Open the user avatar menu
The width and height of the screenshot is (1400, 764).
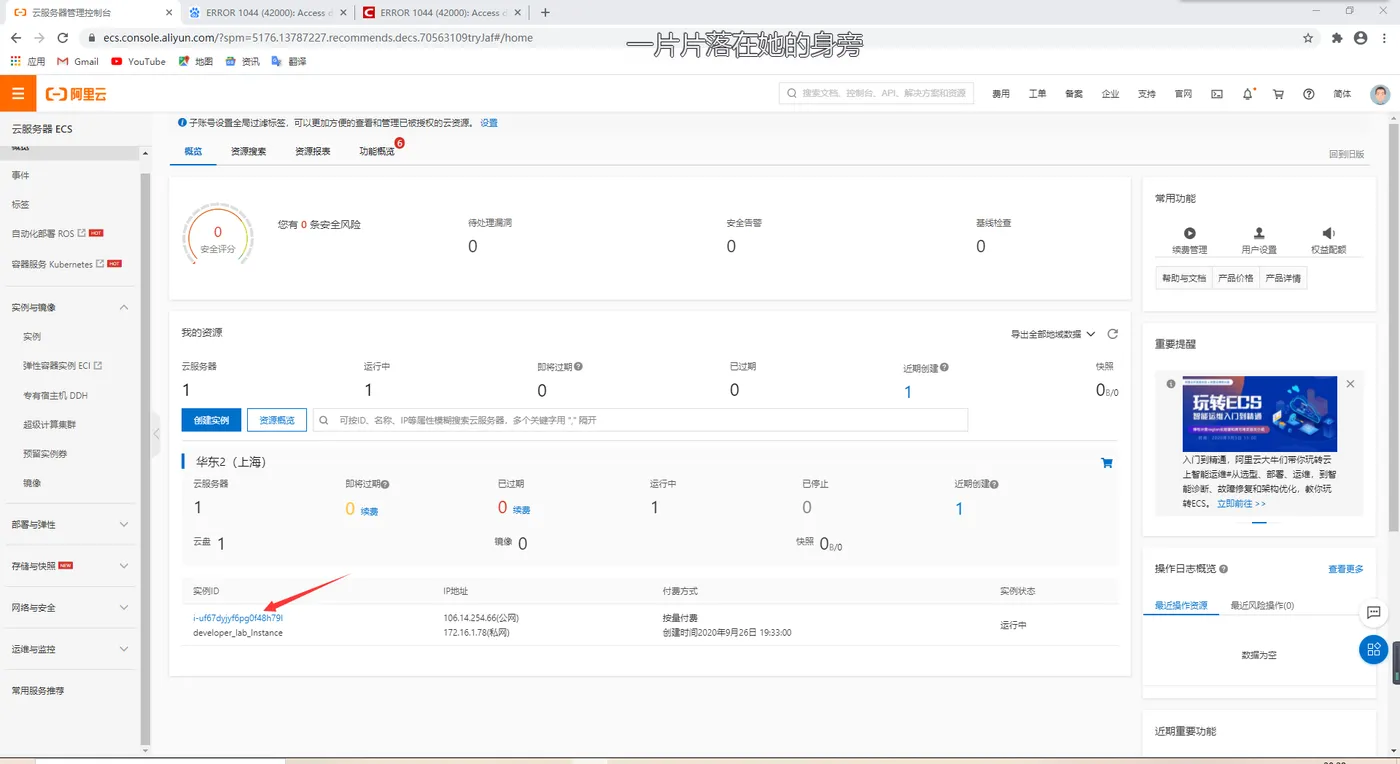click(1380, 94)
